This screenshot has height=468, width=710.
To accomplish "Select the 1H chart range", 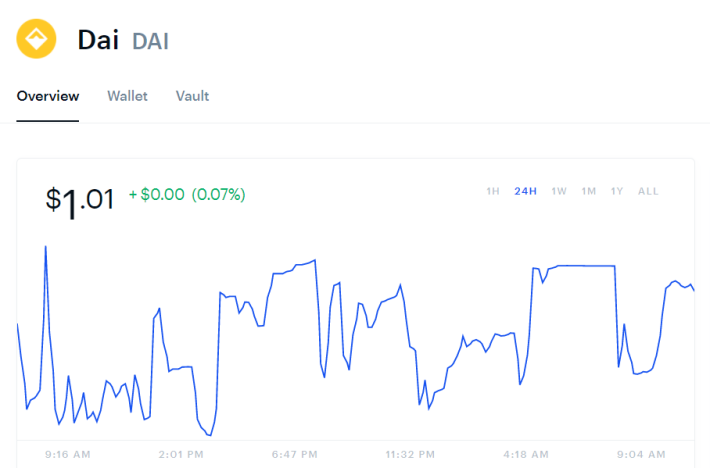I will tap(493, 191).
